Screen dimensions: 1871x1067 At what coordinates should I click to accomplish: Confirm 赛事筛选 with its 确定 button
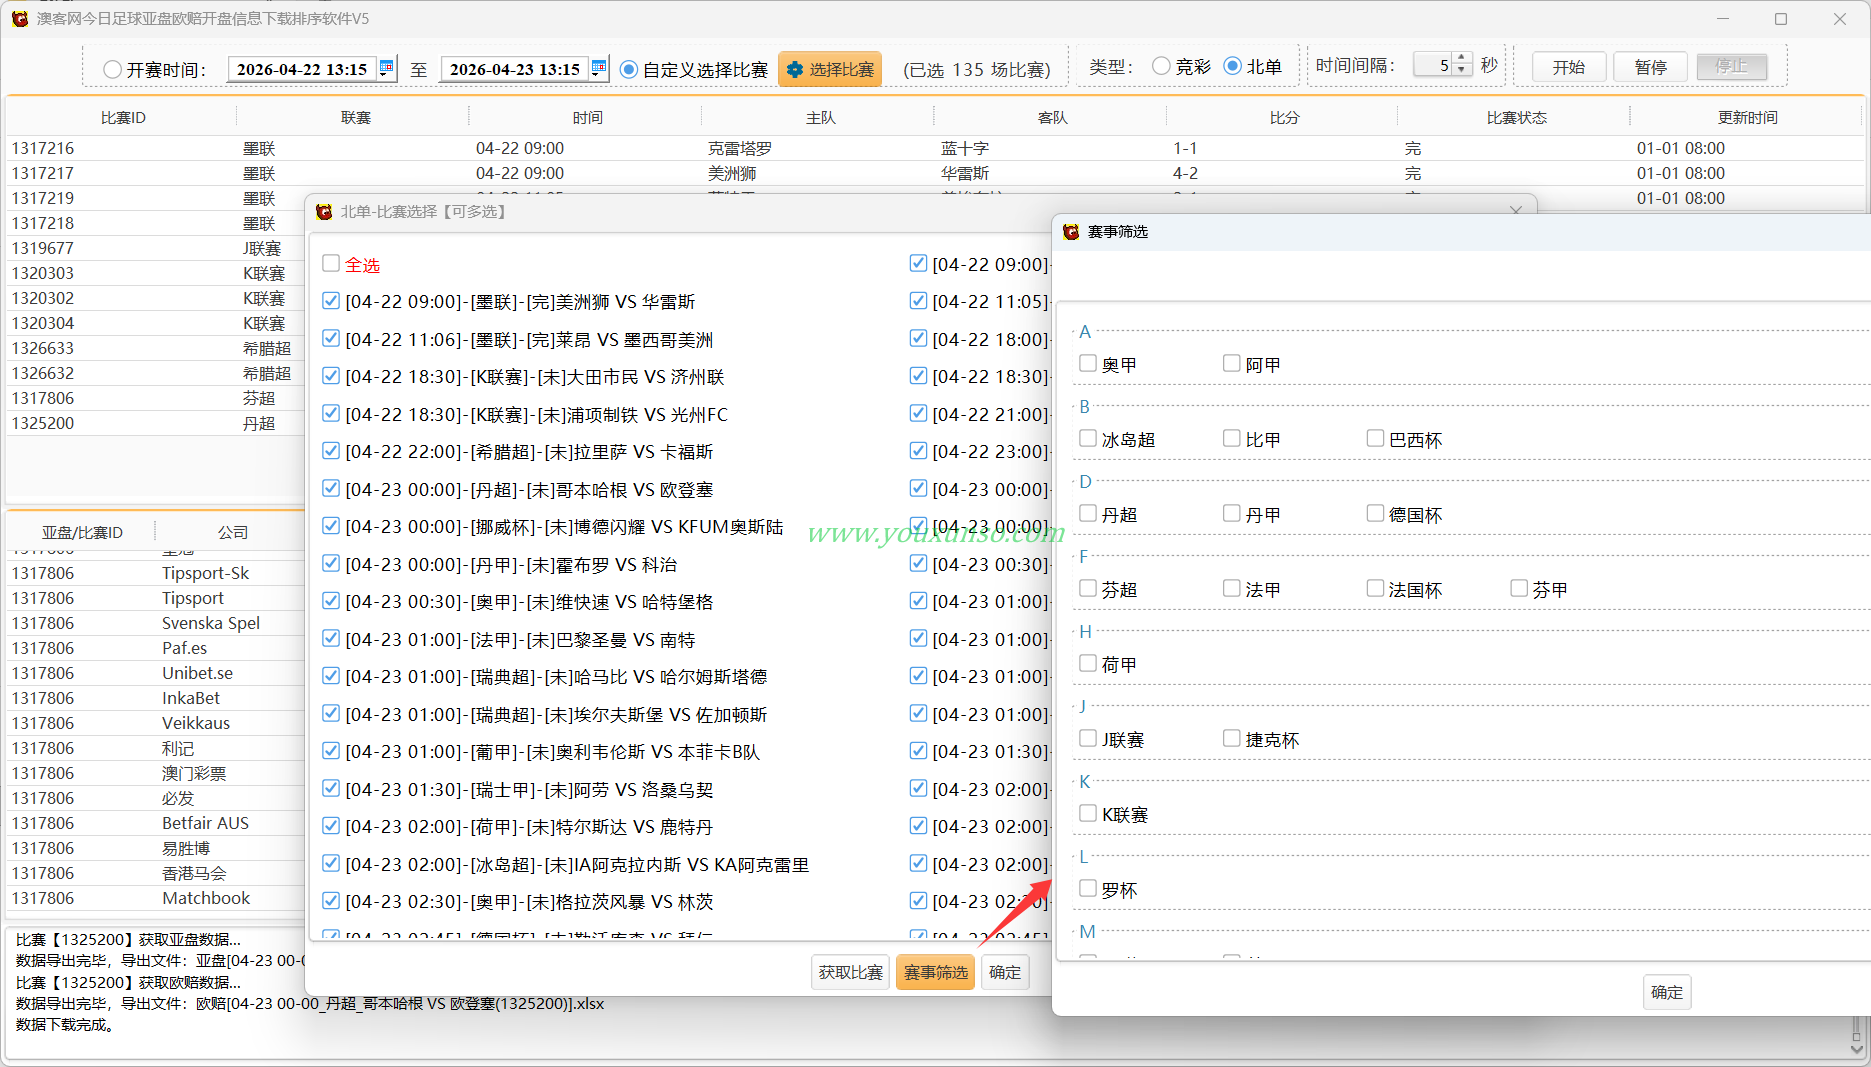click(x=1667, y=992)
